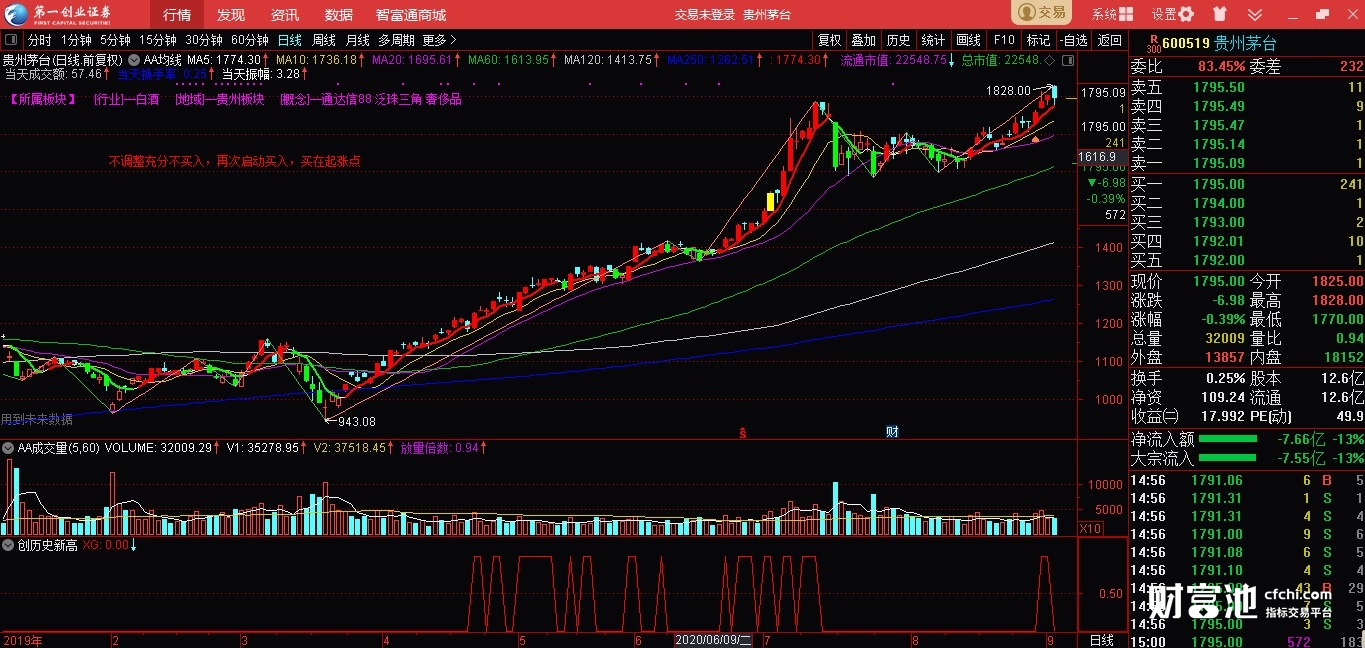Click the 委比 83.45% value
The image size is (1365, 648).
pos(1221,66)
